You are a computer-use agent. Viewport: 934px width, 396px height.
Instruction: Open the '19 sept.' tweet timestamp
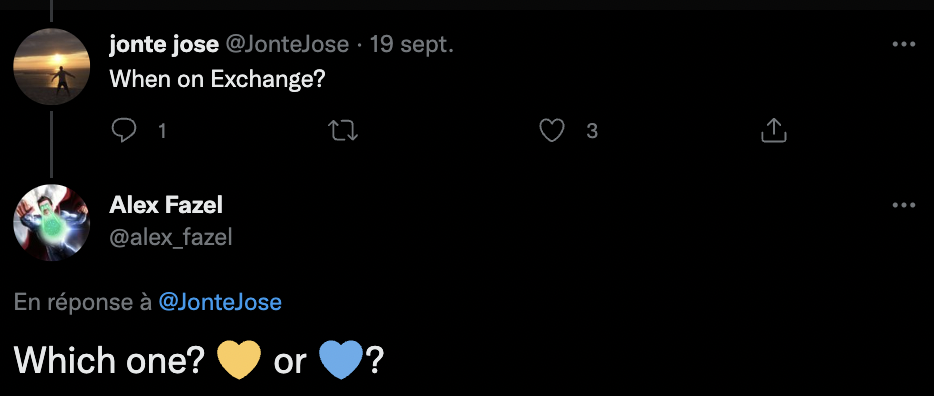(412, 45)
